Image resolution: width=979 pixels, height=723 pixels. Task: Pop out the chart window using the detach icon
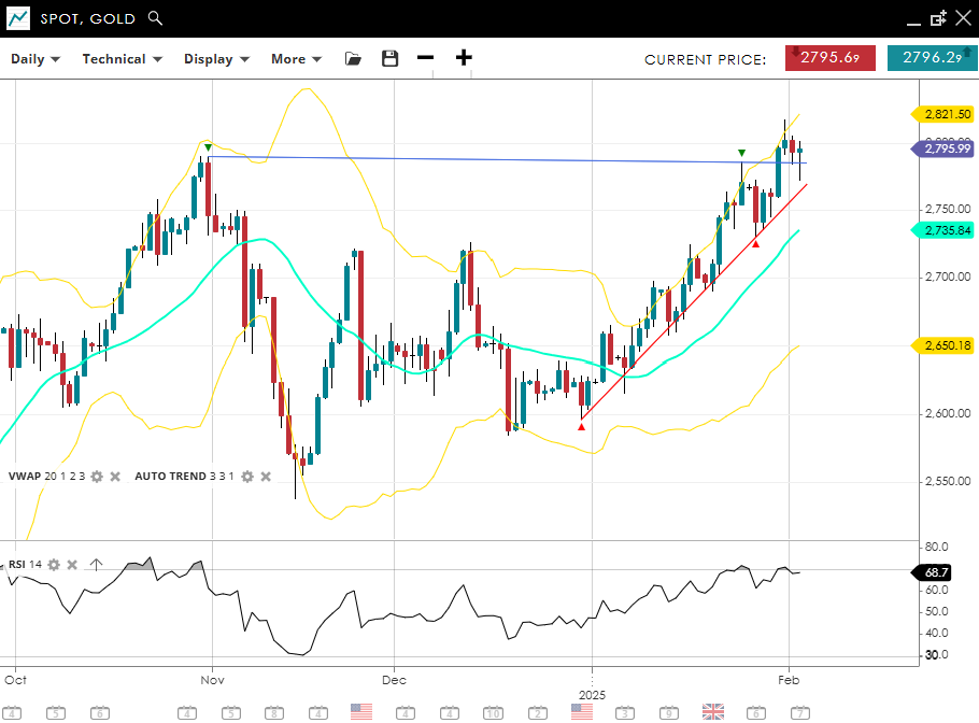(x=937, y=18)
